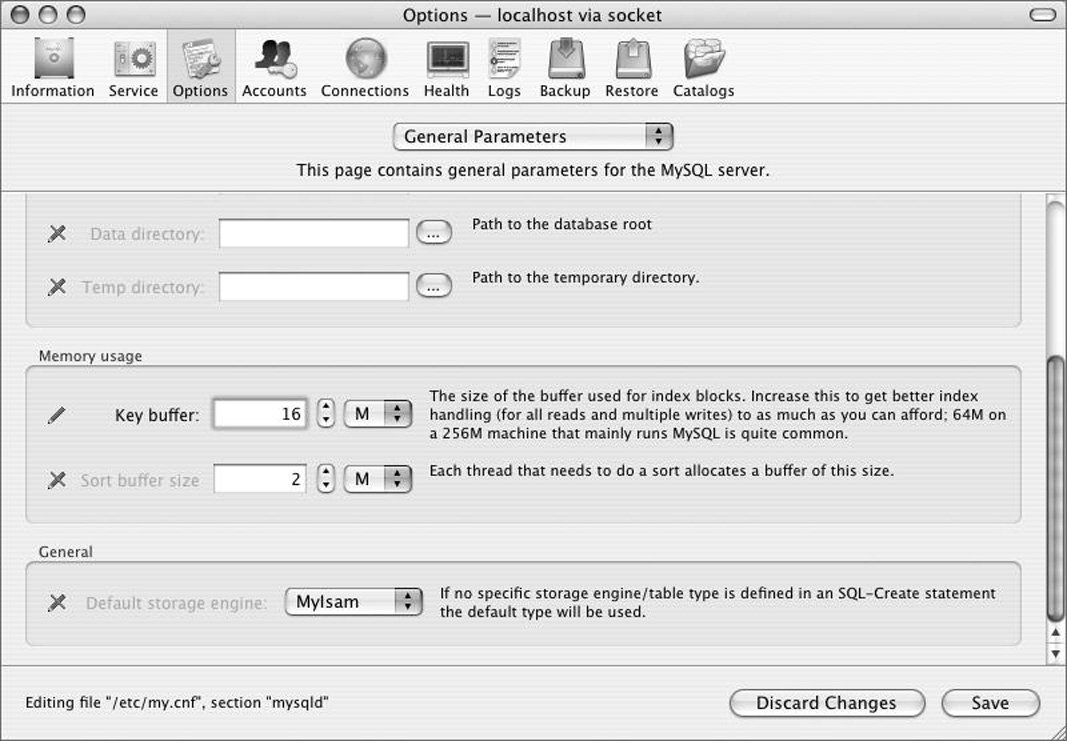
Task: Click the 'Editing file "/etc/my.cnf"' status text
Action: 177,702
